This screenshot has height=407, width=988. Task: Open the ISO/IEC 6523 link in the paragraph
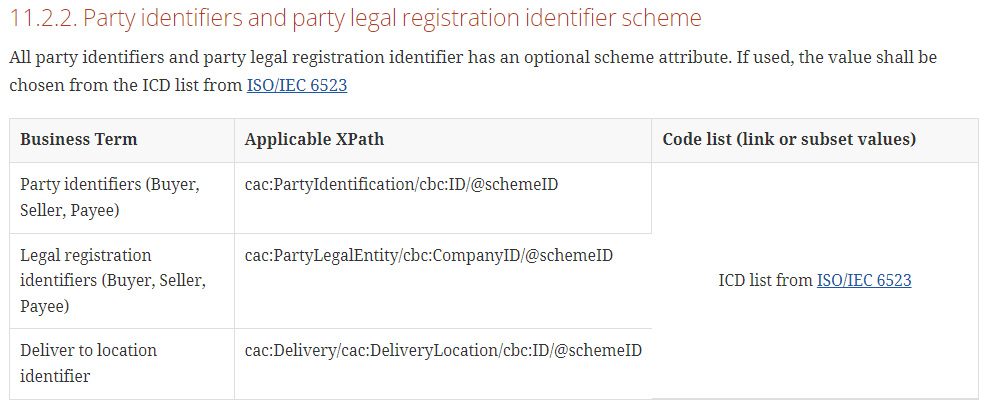[297, 85]
